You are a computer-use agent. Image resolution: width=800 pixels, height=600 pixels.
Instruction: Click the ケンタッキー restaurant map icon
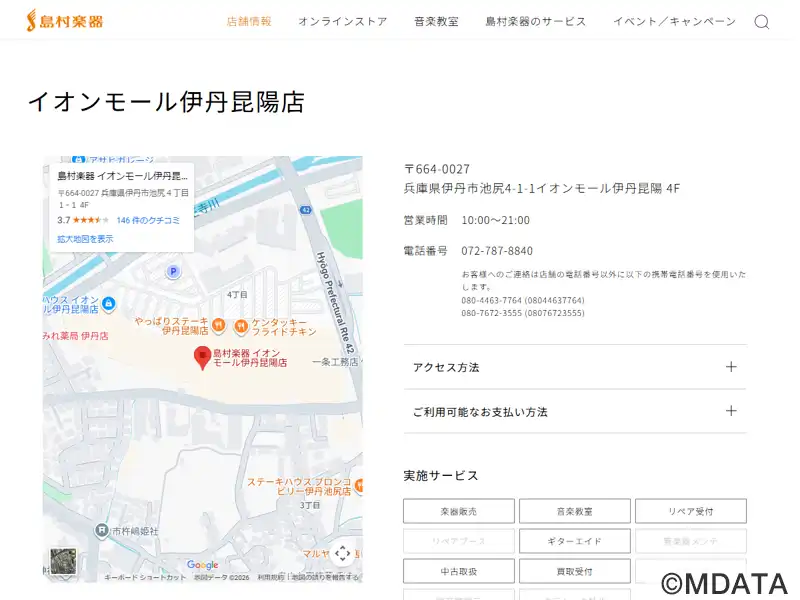tap(241, 326)
